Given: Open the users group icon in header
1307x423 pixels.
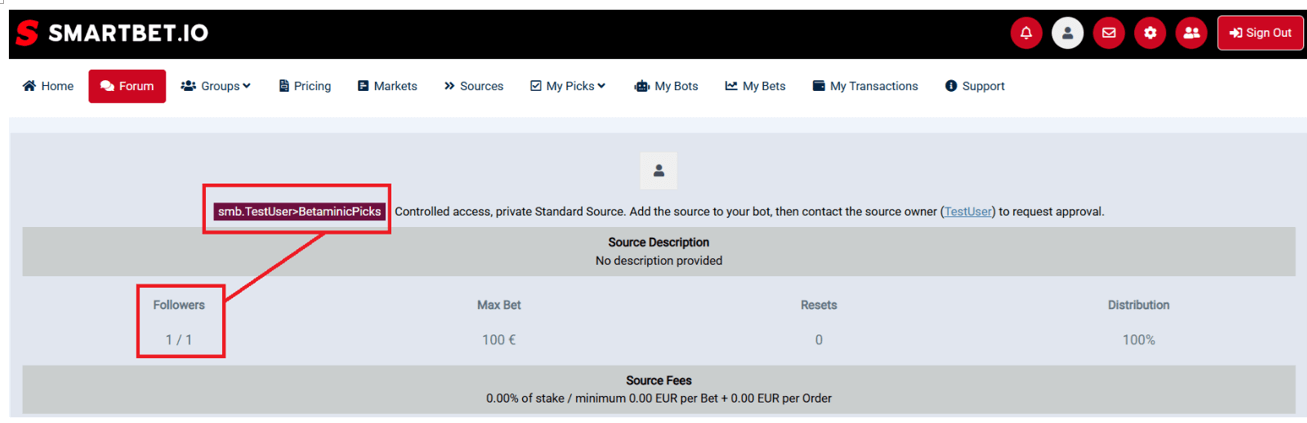Looking at the screenshot, I should point(1191,33).
